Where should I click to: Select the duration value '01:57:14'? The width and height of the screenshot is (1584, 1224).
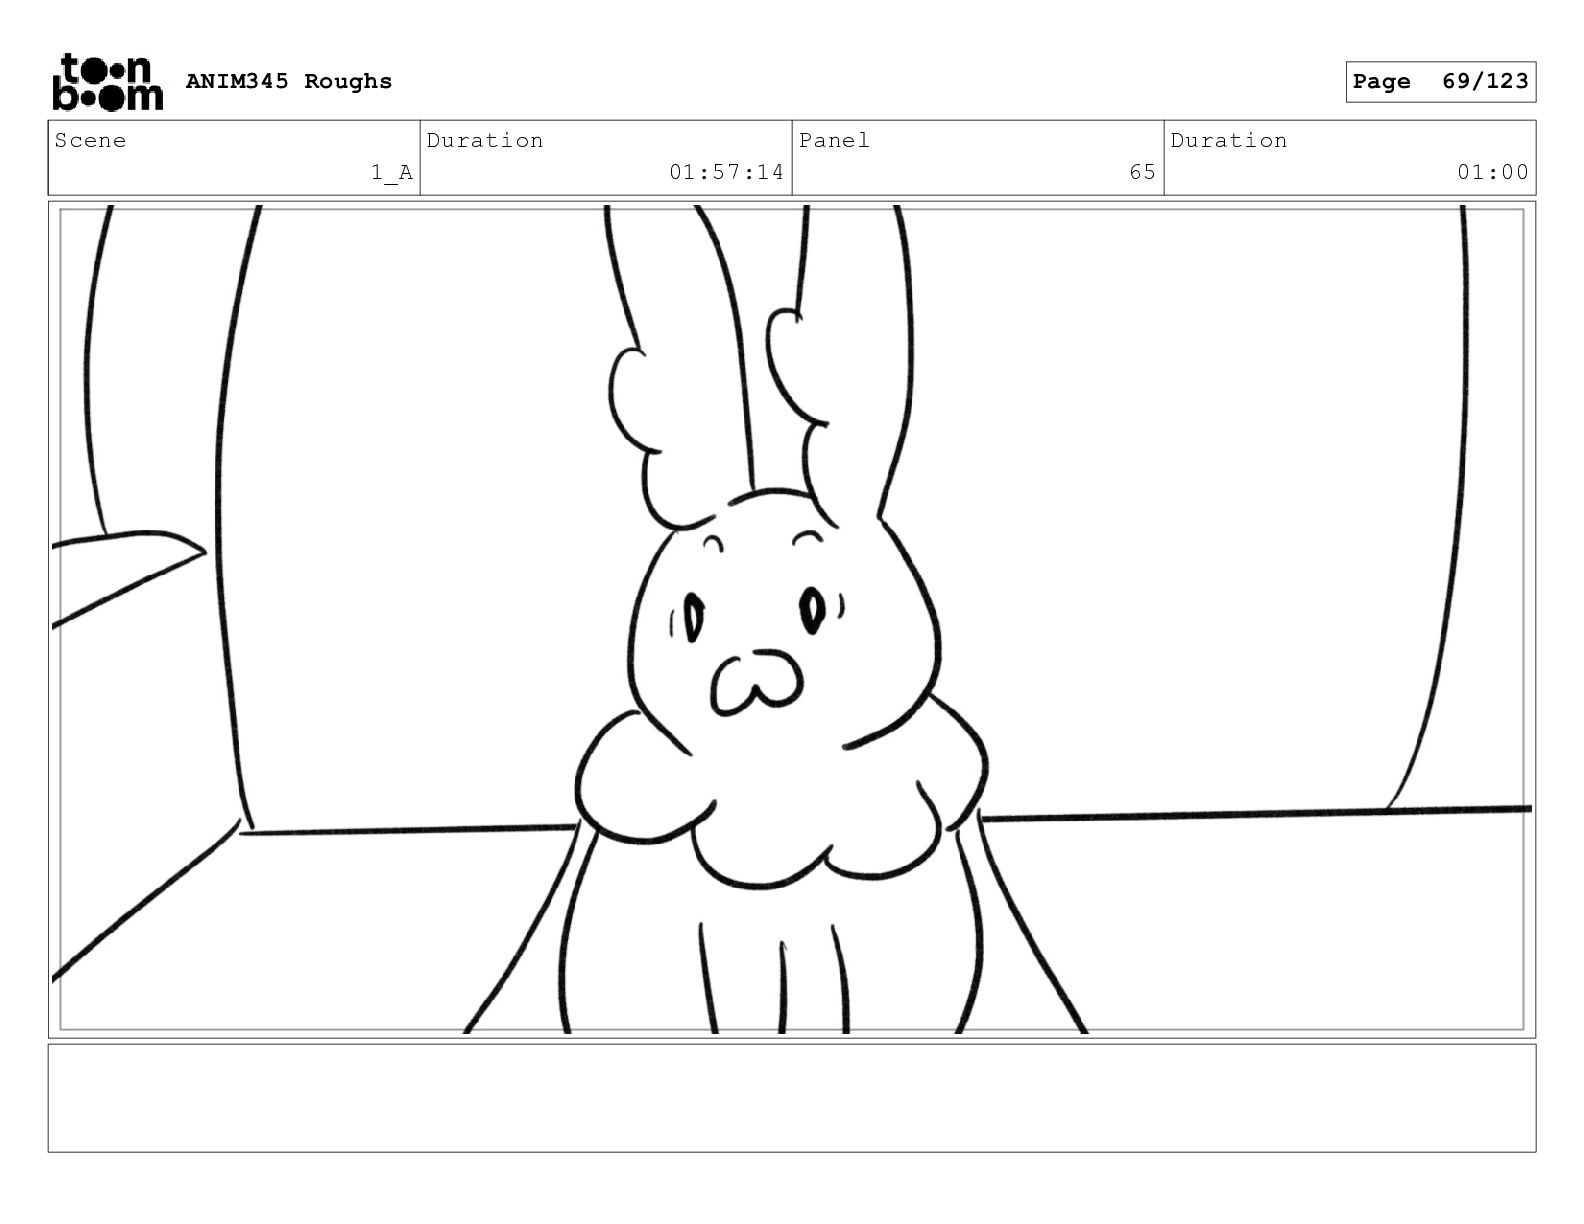pyautogui.click(x=726, y=172)
